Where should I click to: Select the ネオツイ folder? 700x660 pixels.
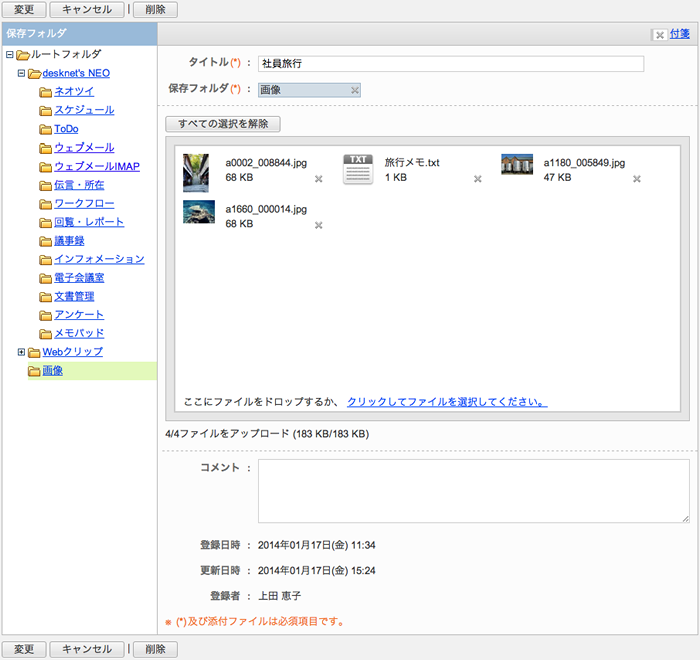click(74, 92)
